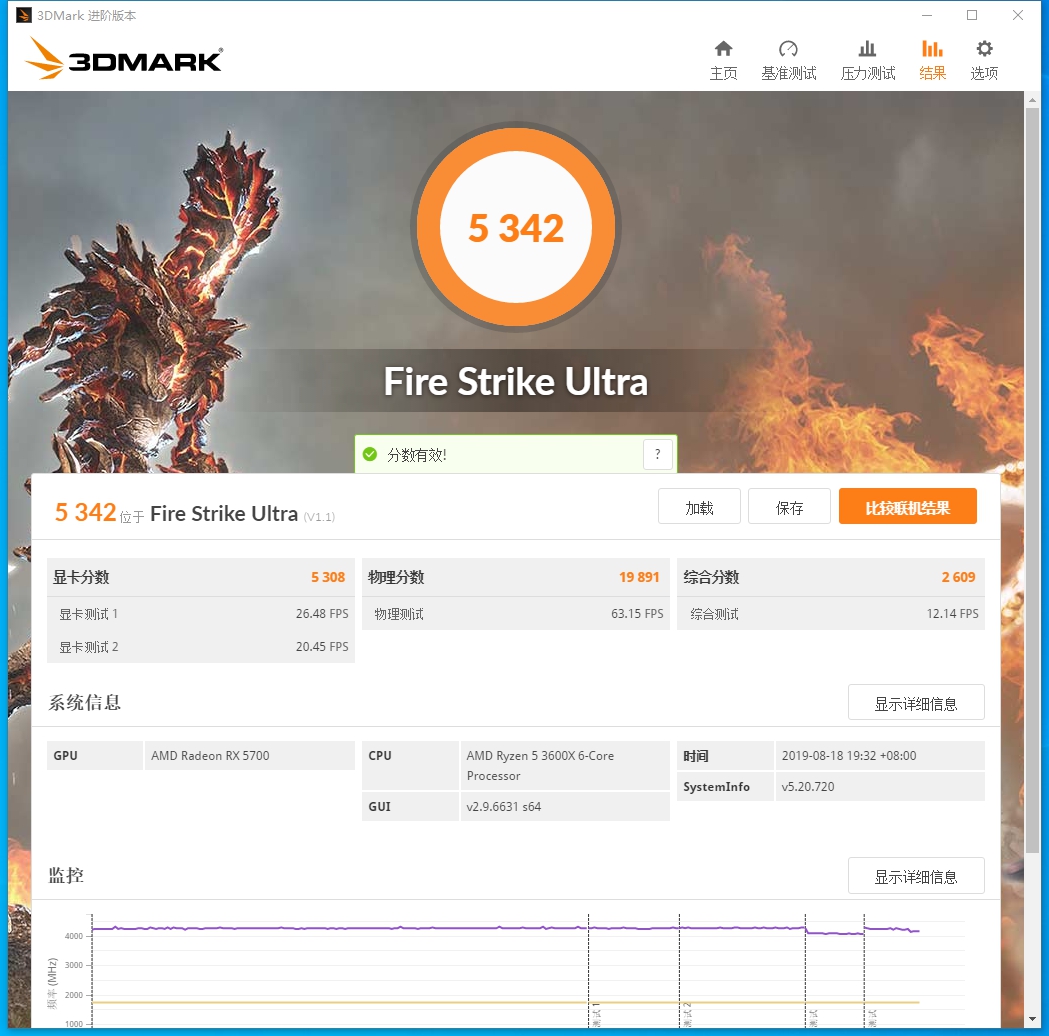1049x1036 pixels.
Task: Click the 5 342 score circle
Action: pos(516,227)
